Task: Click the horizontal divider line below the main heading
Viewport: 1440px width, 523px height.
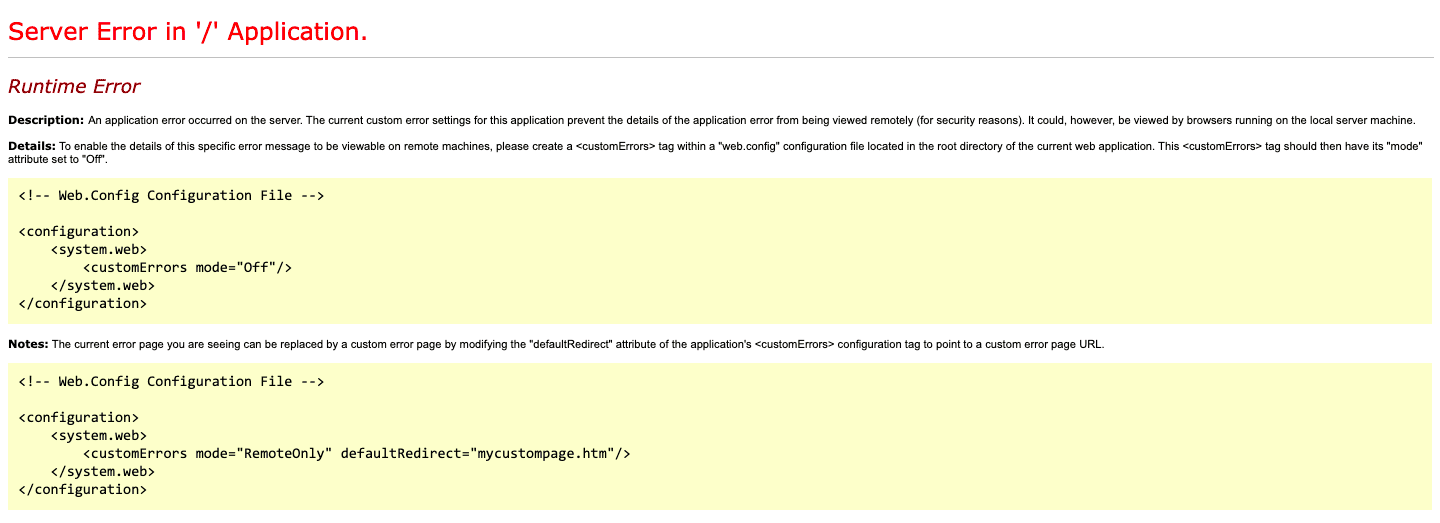Action: click(x=720, y=58)
